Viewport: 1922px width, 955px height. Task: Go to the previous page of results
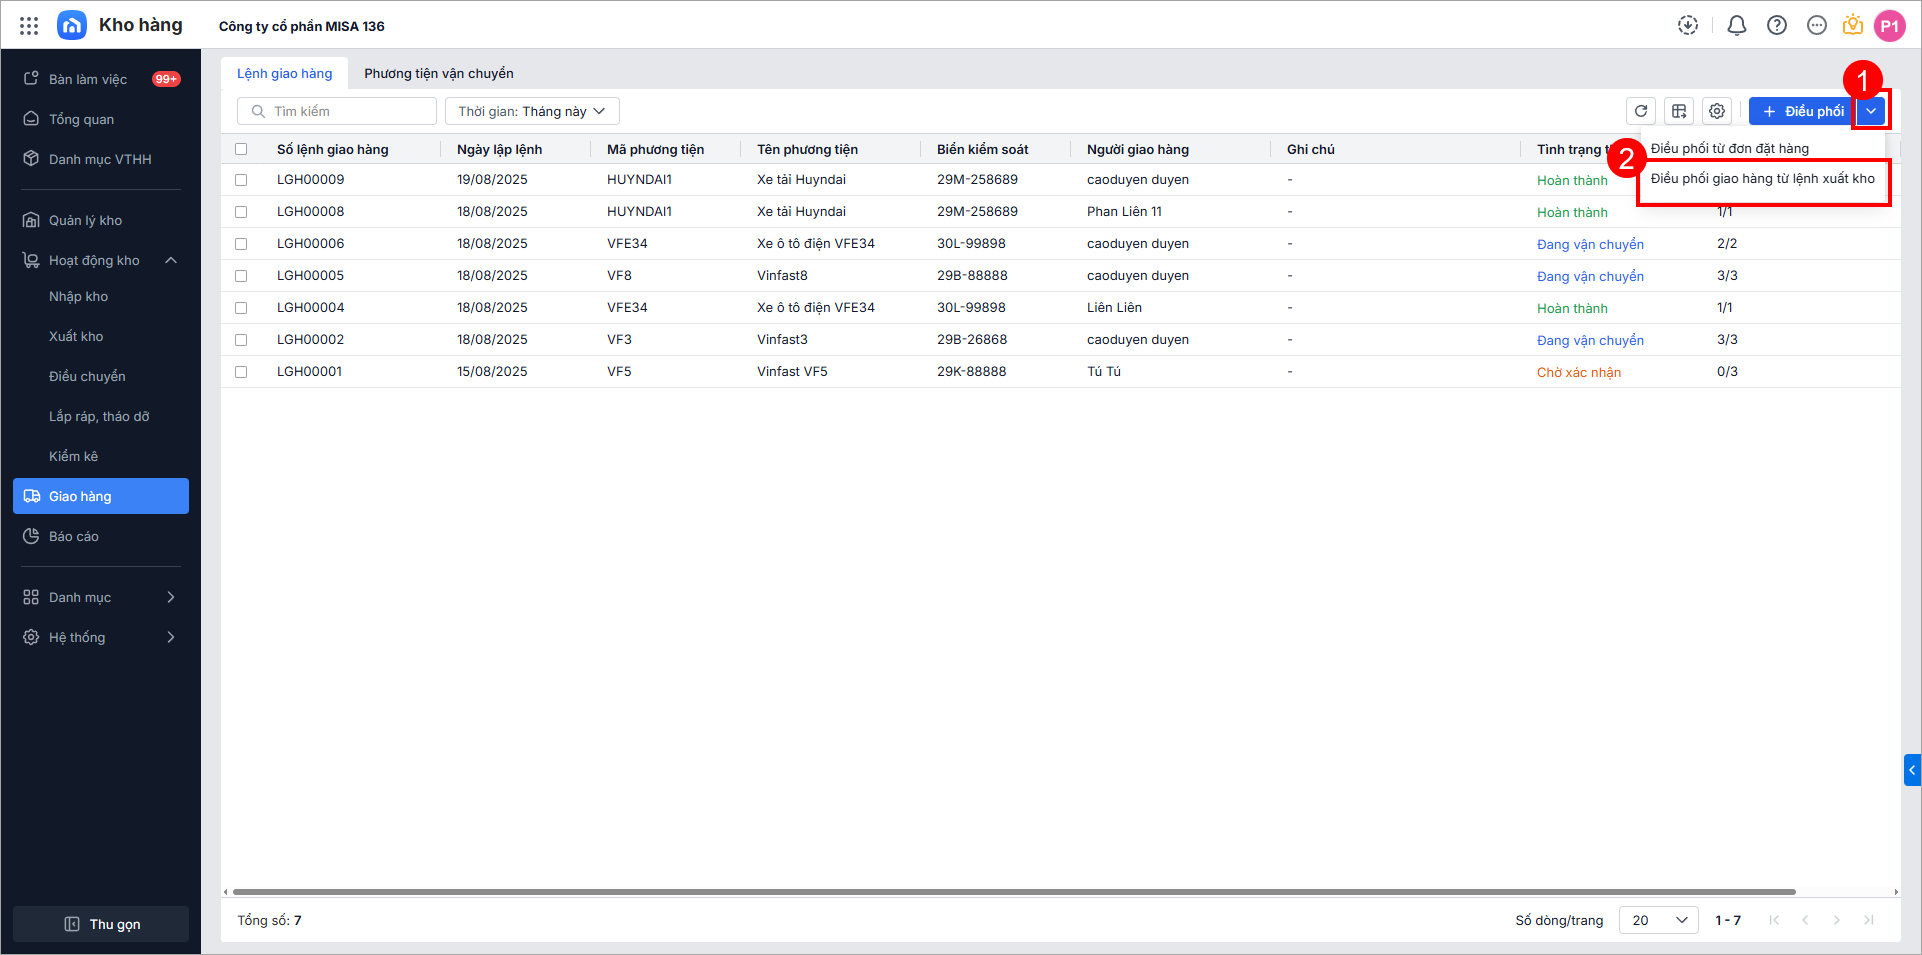click(x=1805, y=920)
